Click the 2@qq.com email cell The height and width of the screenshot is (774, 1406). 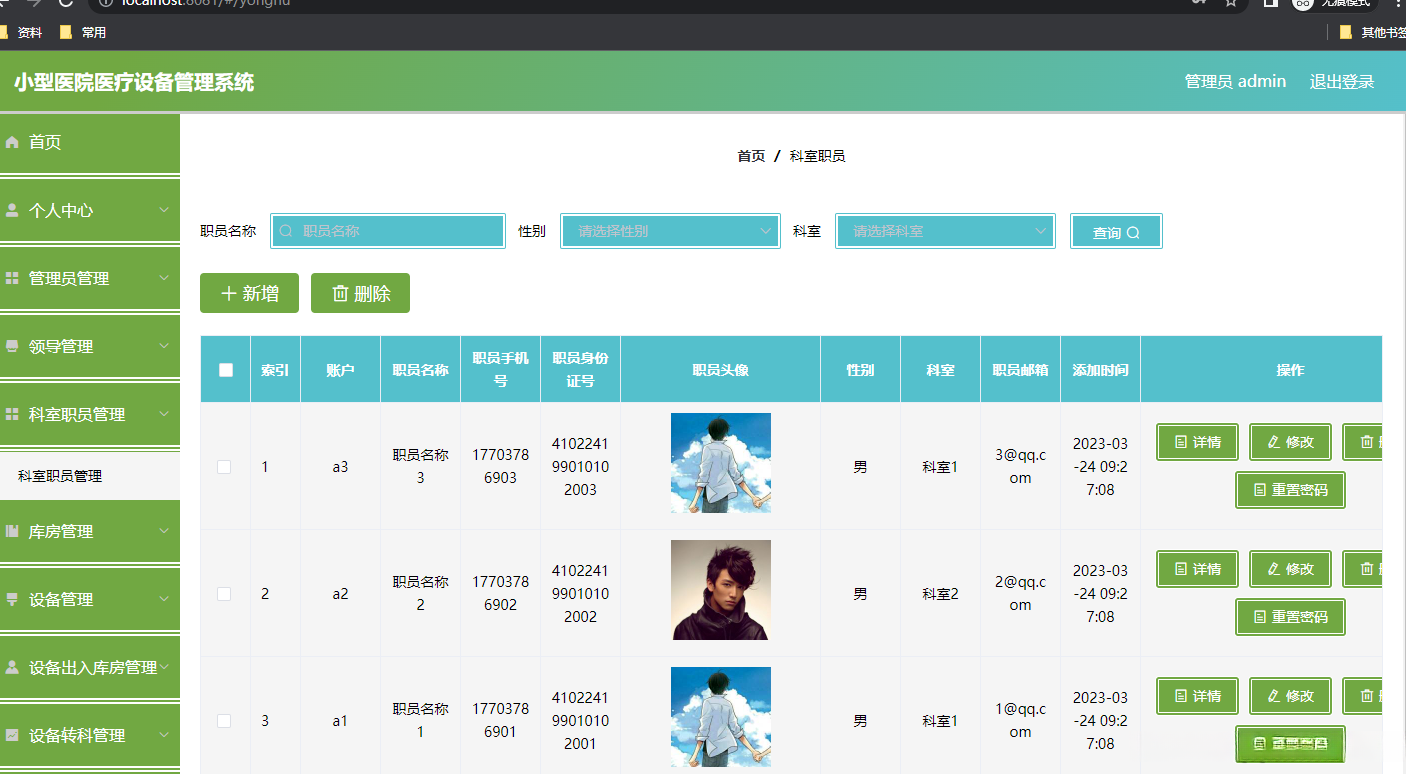coord(1020,594)
